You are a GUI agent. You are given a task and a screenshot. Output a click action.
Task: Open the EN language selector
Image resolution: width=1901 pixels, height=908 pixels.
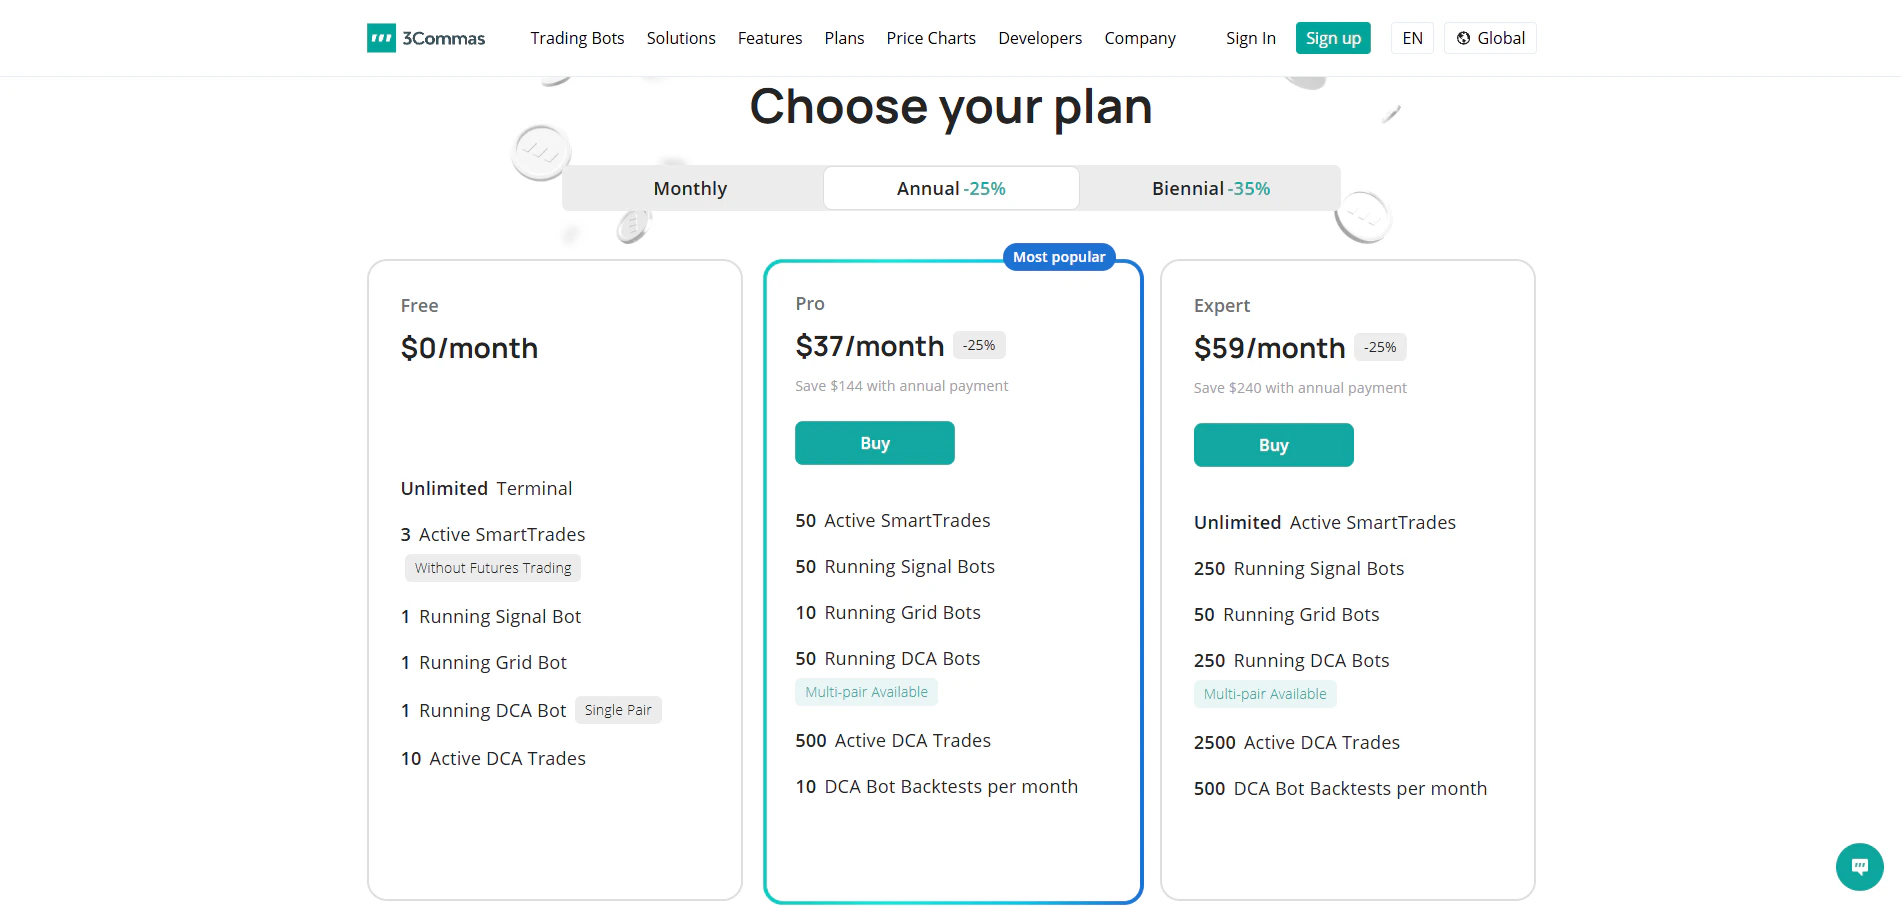[1412, 38]
